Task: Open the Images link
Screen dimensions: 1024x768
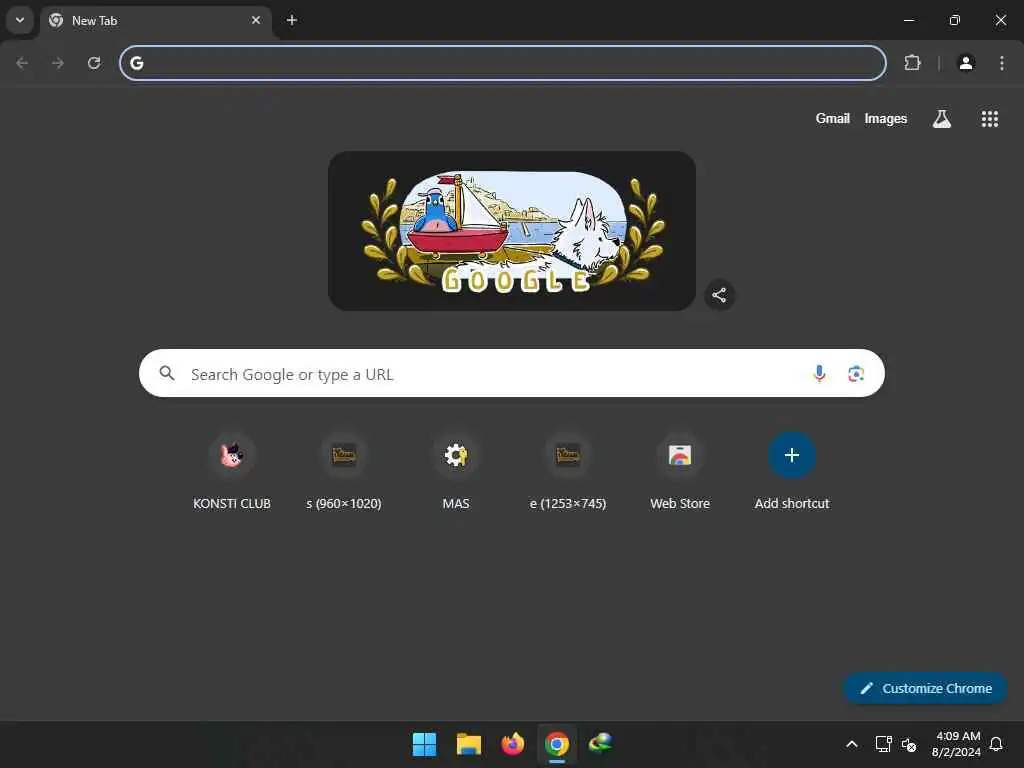Action: 886,118
